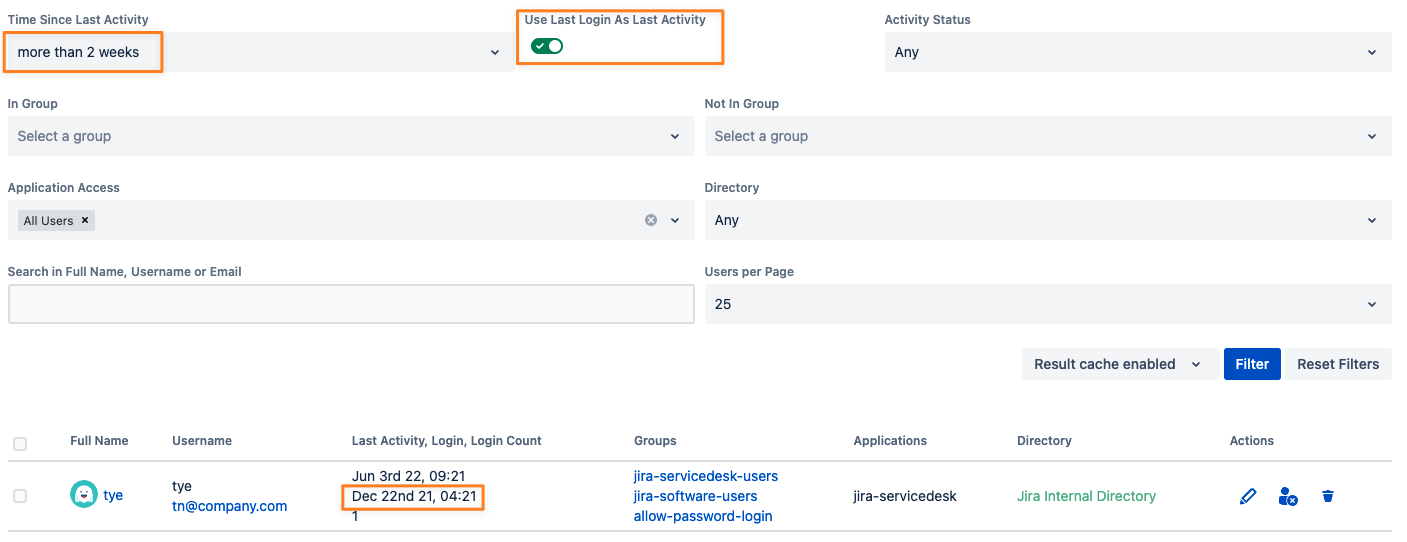Tick the checkbox for user tye
Viewport: 1407px width, 542px height.
coord(20,496)
